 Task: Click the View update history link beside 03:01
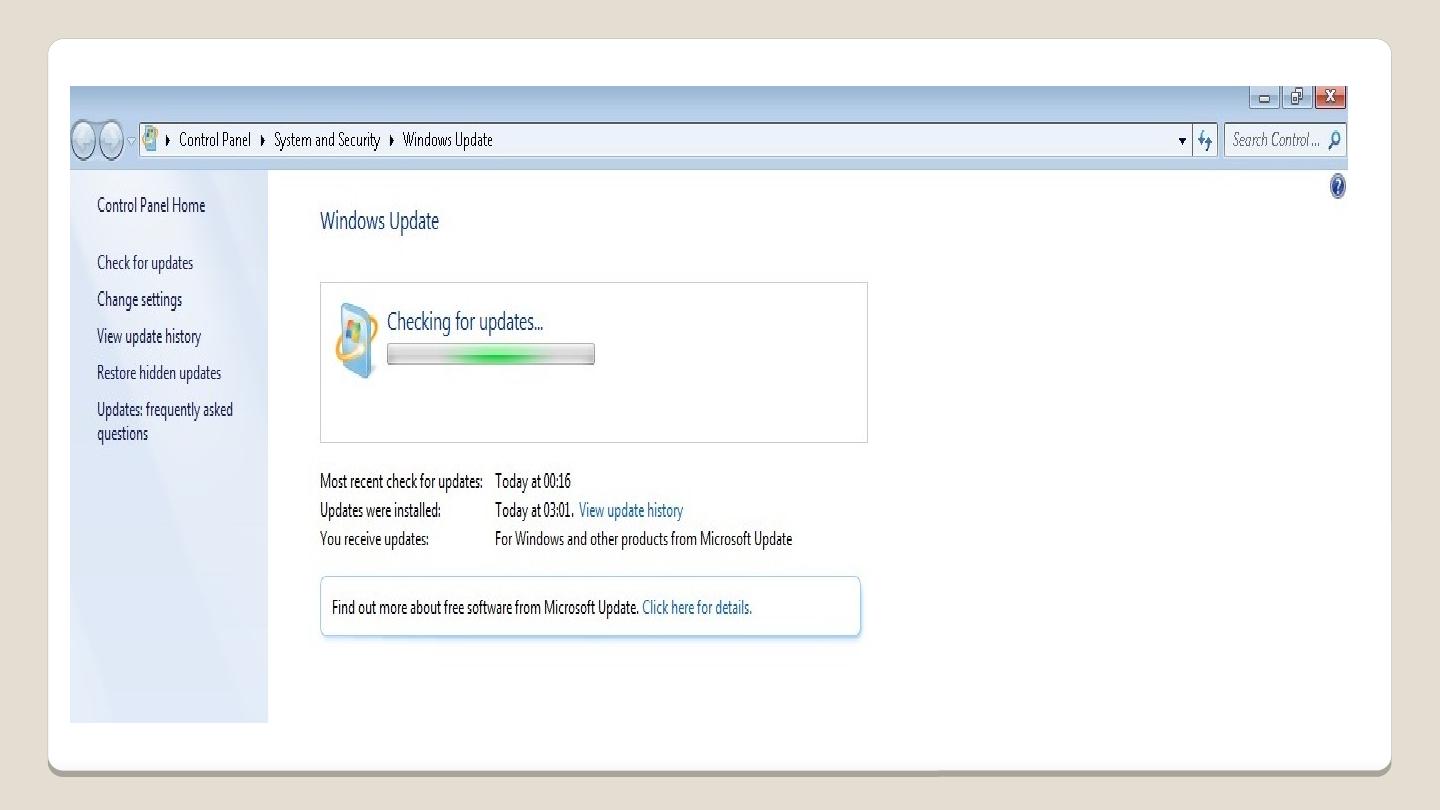coord(631,510)
